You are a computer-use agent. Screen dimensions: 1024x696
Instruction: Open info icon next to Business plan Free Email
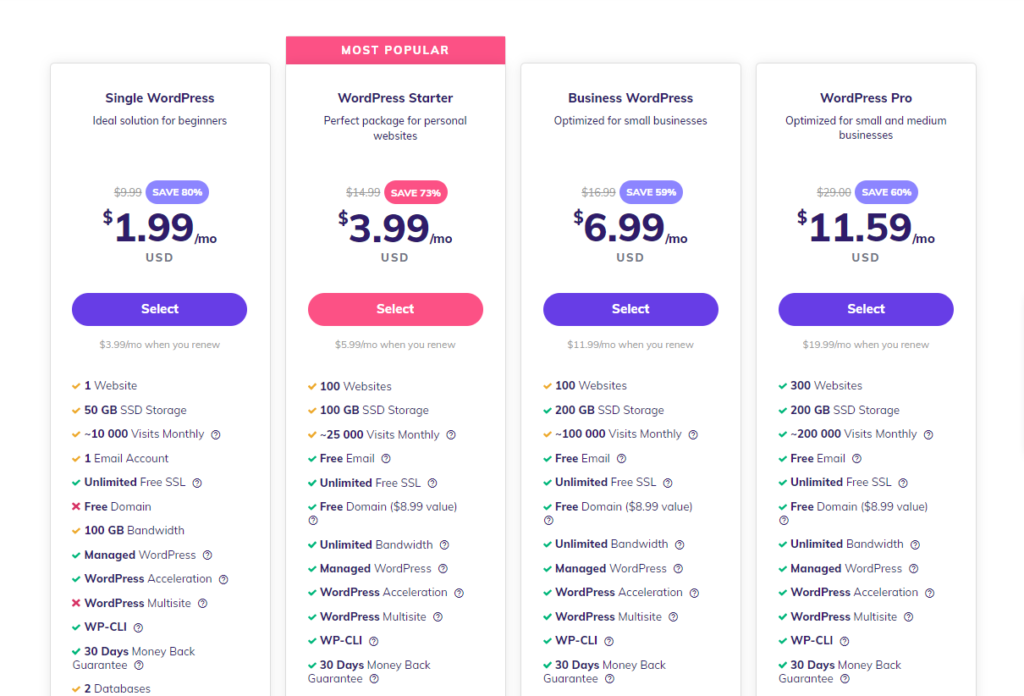pyautogui.click(x=621, y=459)
